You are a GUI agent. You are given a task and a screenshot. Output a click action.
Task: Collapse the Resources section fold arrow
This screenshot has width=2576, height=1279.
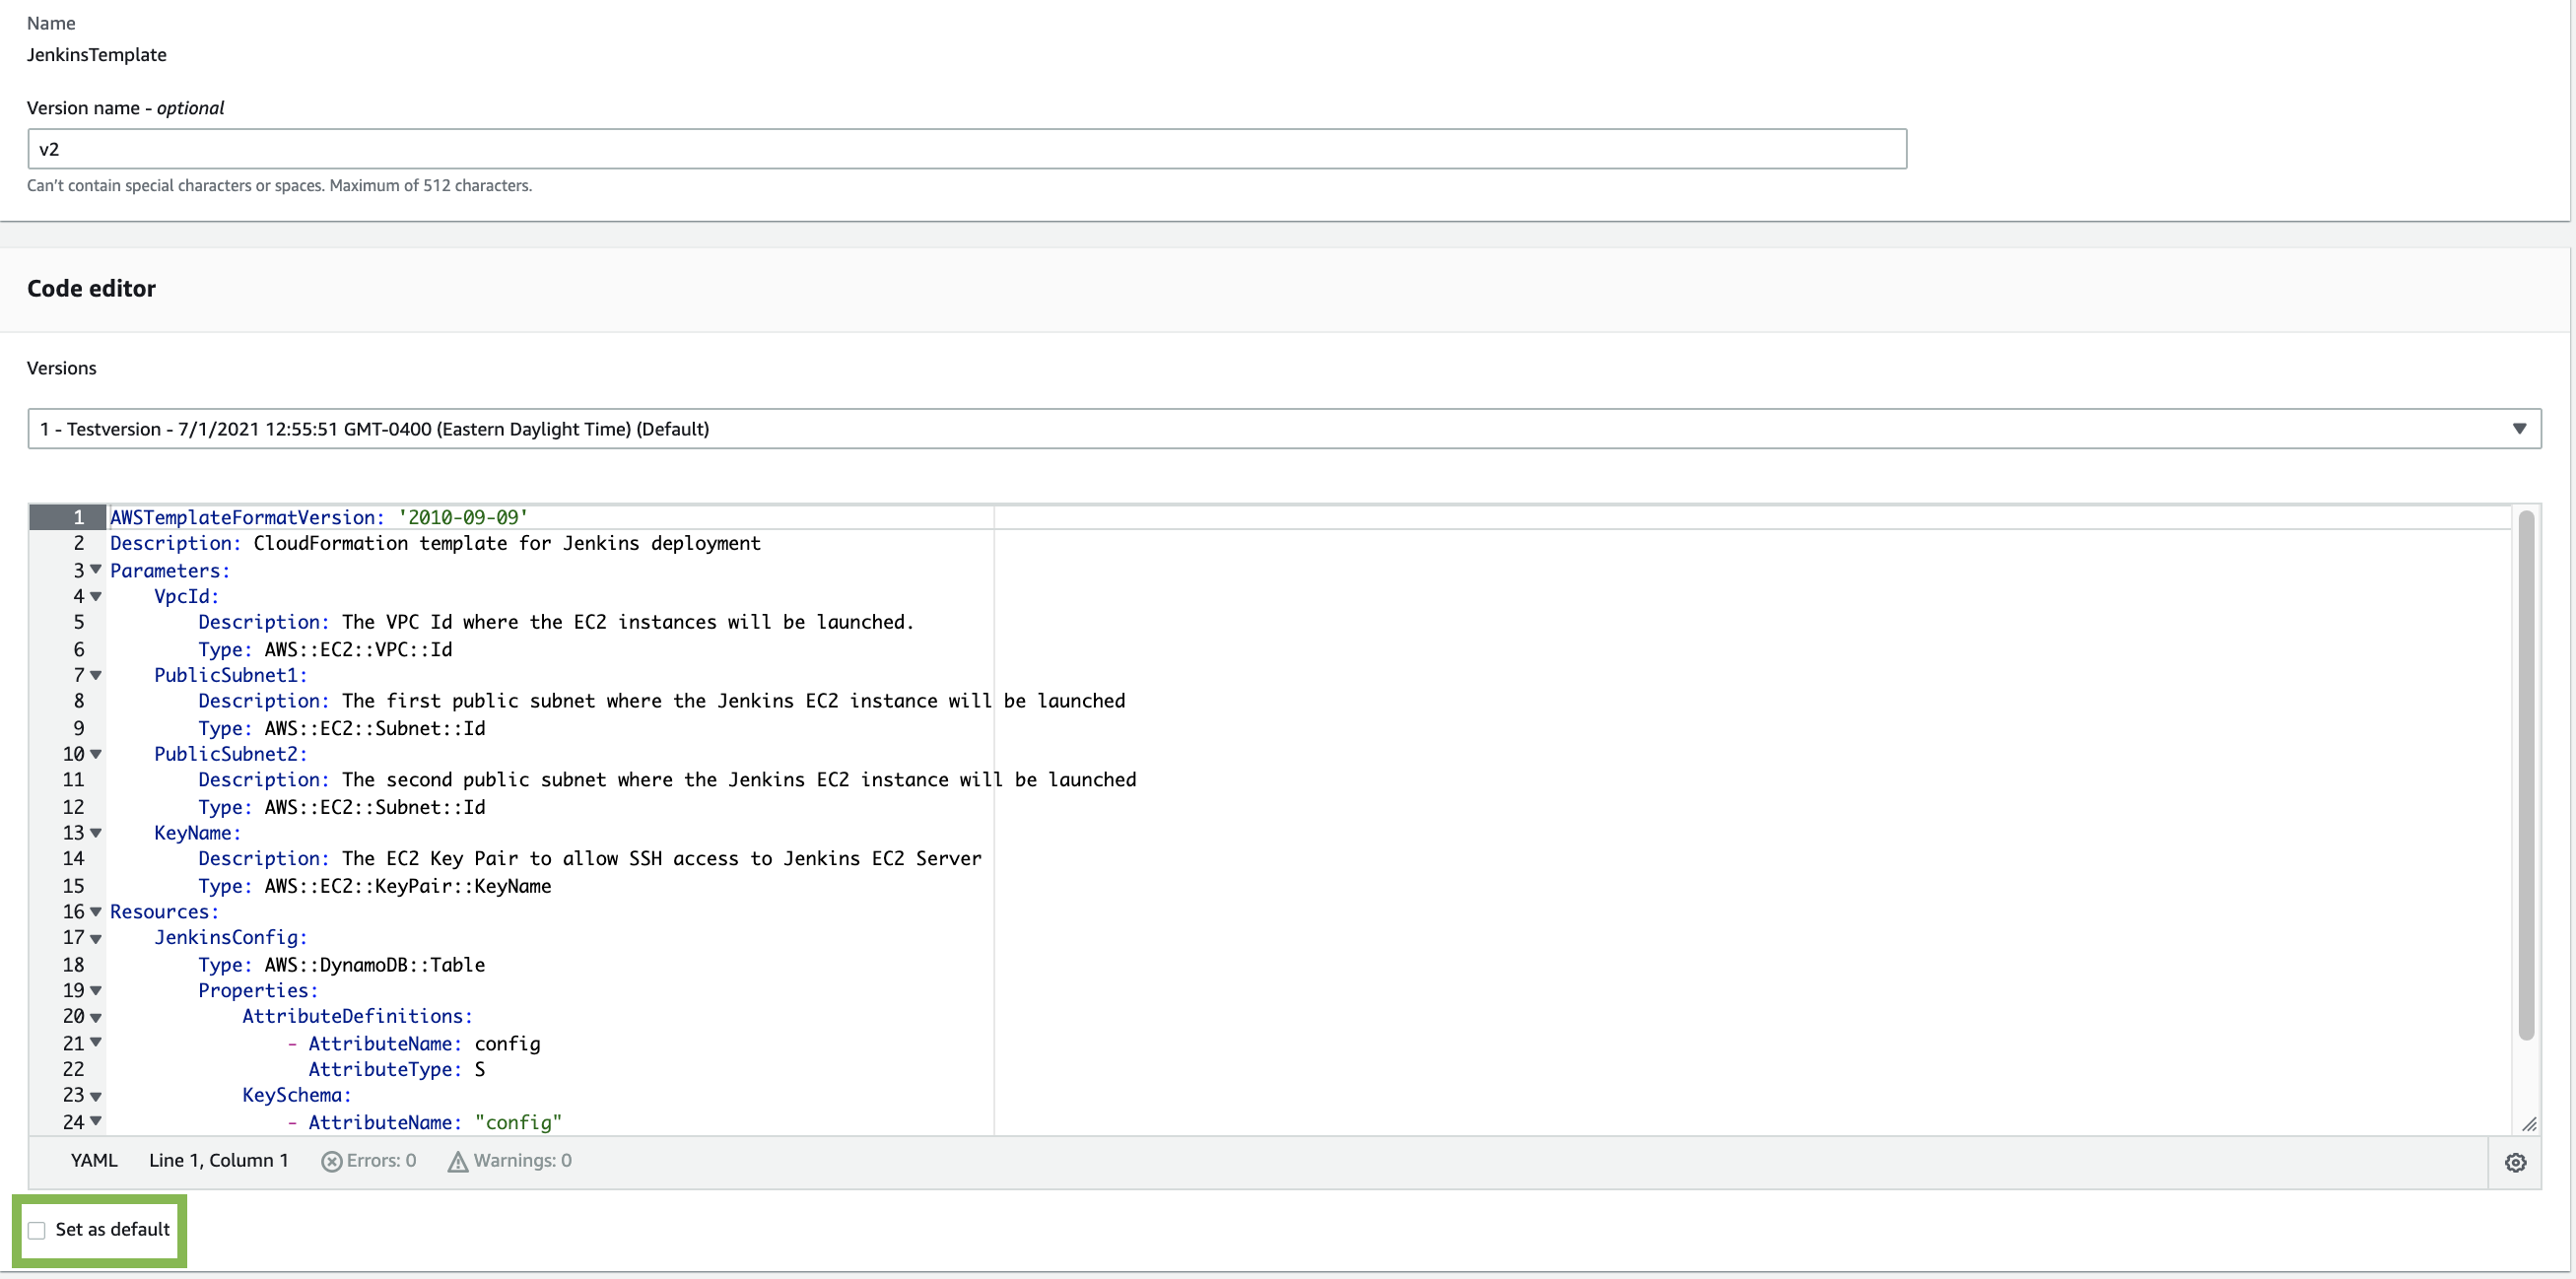96,911
